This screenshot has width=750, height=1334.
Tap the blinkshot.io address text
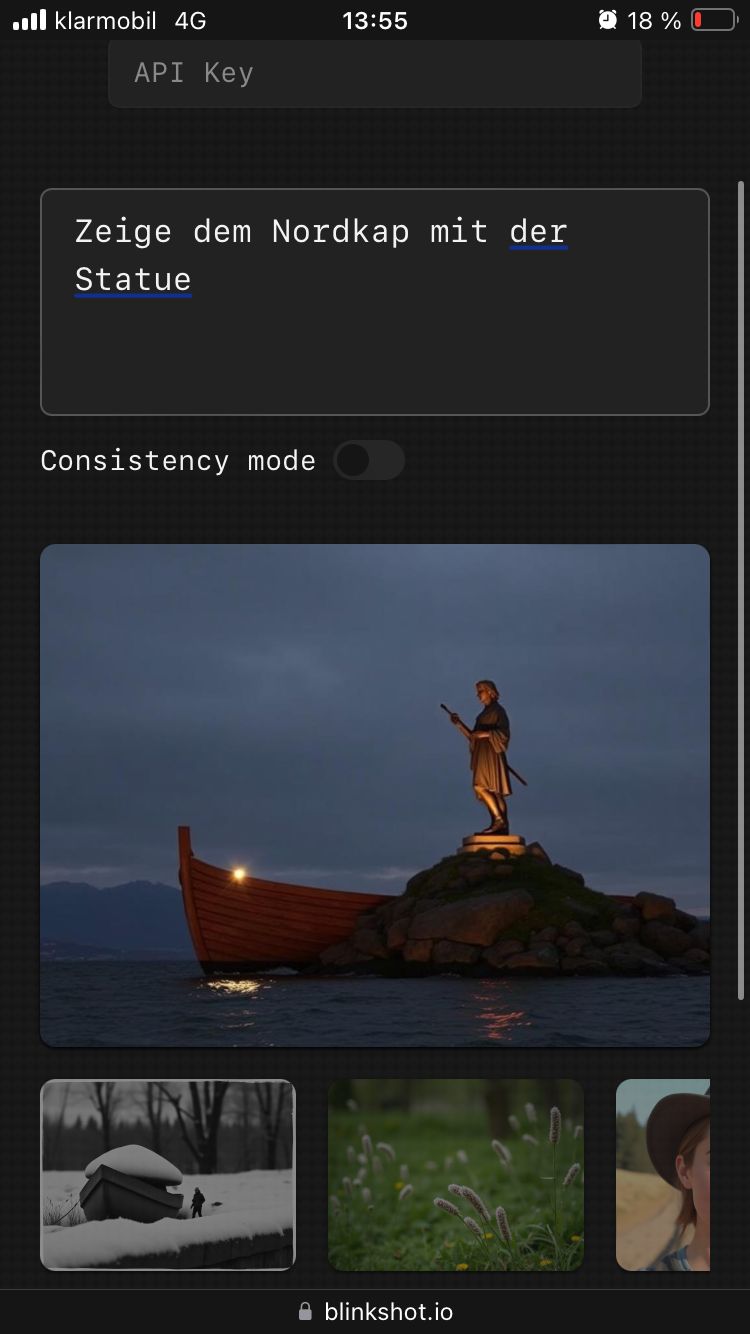pos(389,1312)
